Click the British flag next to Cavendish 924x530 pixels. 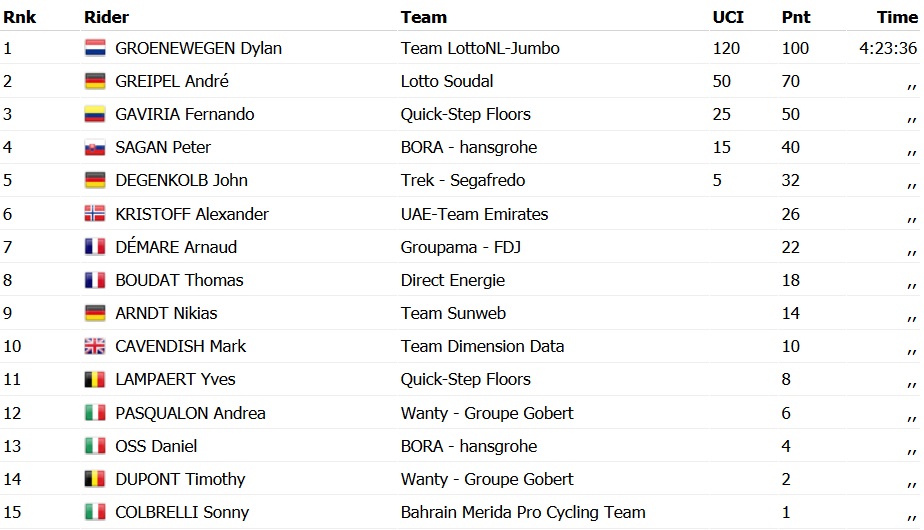click(95, 347)
